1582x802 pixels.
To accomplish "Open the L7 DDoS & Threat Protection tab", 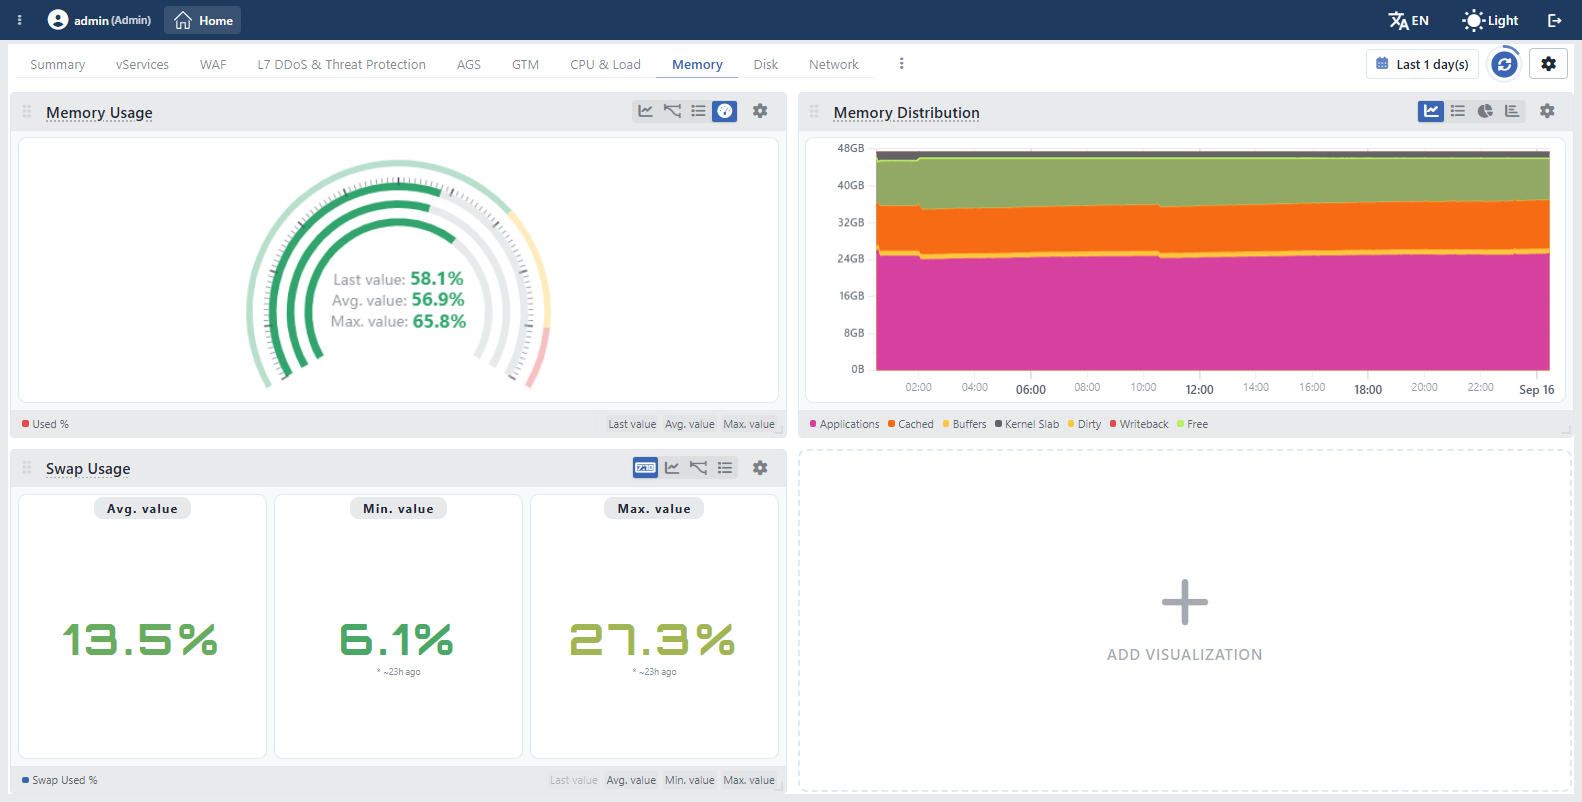I will tap(342, 64).
